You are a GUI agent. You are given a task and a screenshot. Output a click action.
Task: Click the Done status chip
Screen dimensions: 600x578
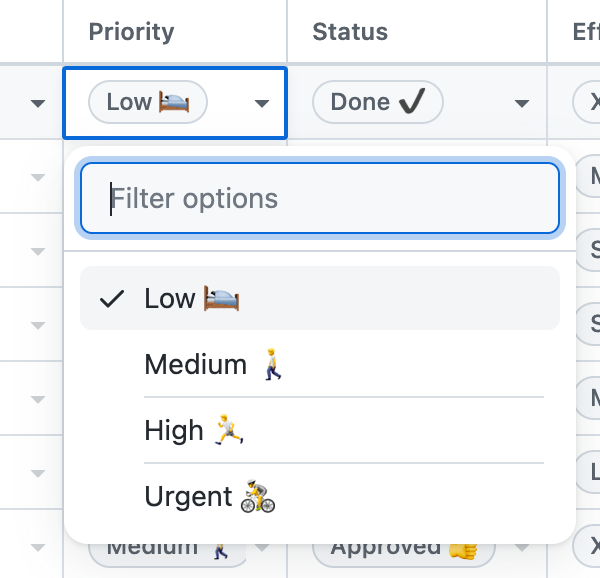377,102
